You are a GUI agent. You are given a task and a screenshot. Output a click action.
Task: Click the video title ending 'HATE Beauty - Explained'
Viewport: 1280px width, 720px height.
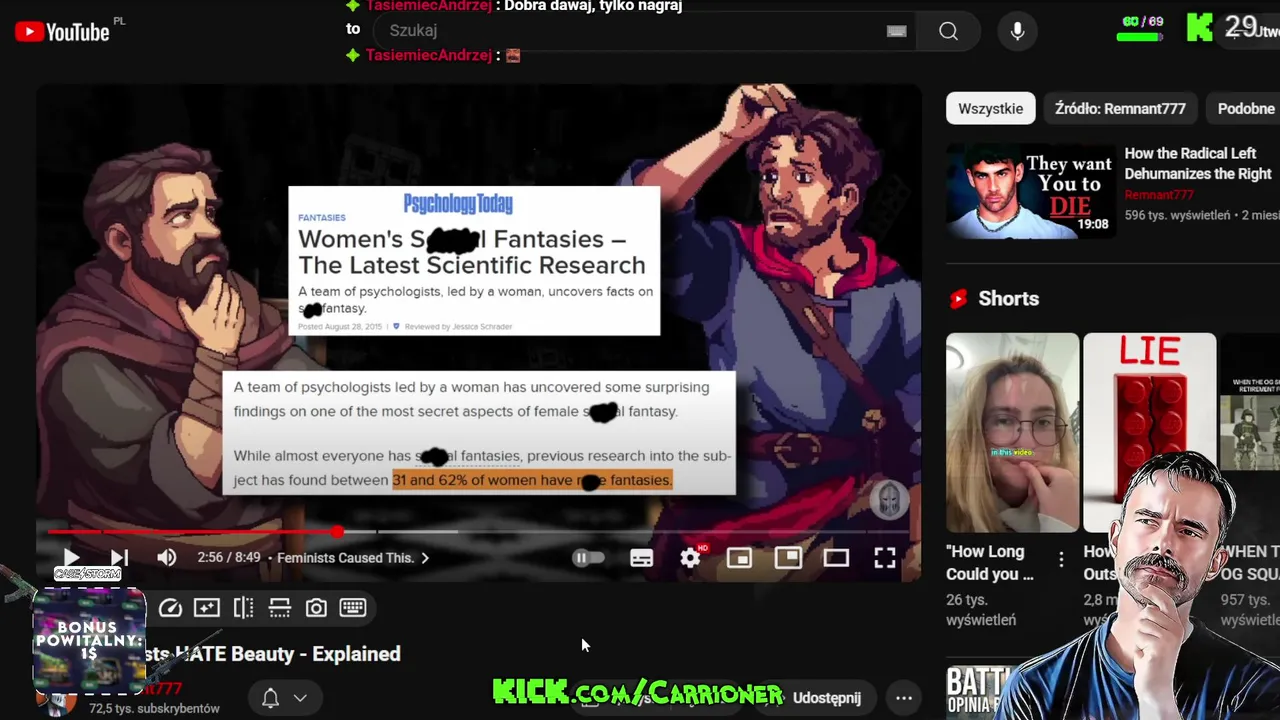coord(274,654)
